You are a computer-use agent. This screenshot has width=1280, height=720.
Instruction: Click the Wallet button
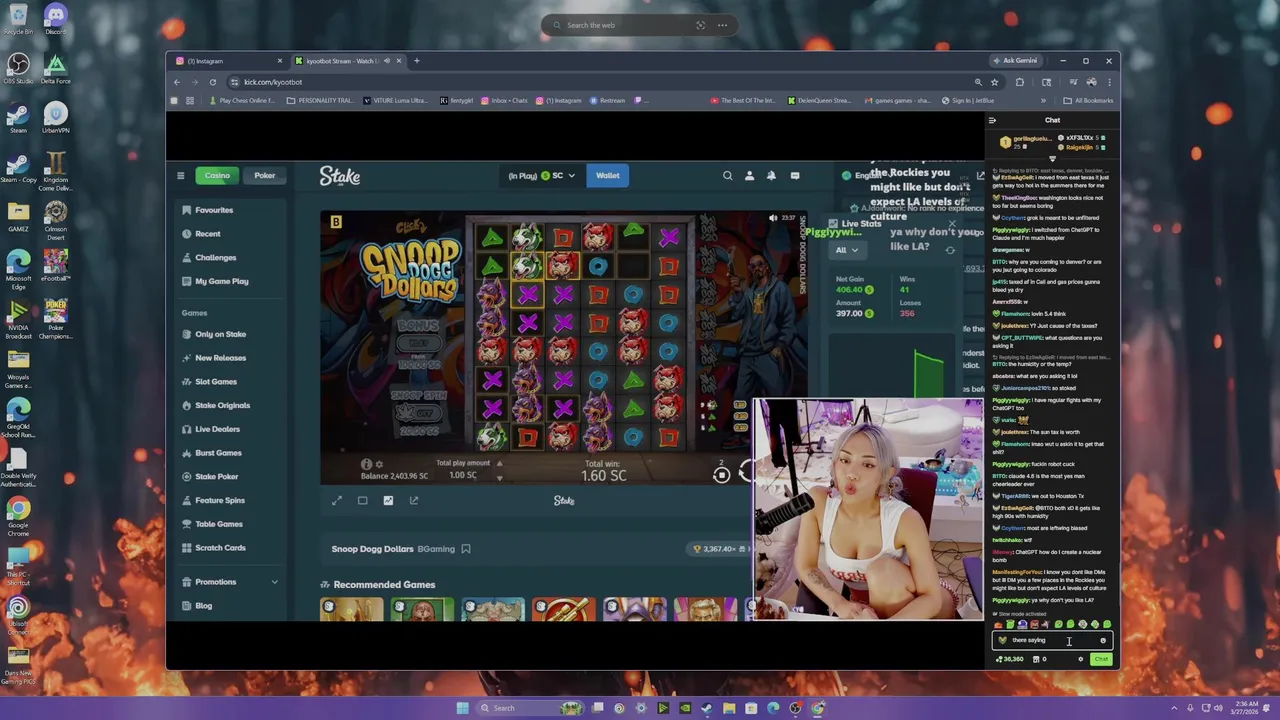click(x=608, y=176)
